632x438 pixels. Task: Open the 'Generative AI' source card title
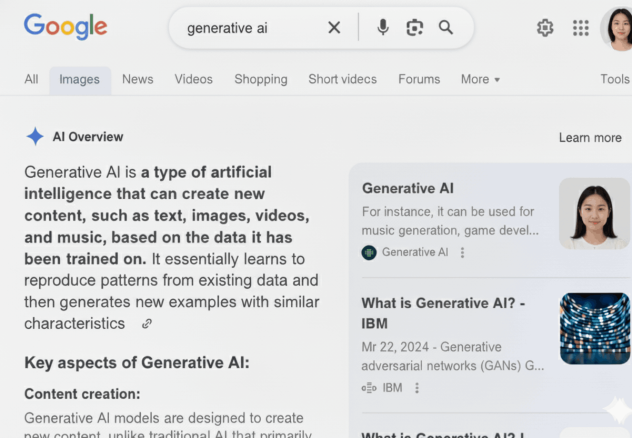[408, 188]
